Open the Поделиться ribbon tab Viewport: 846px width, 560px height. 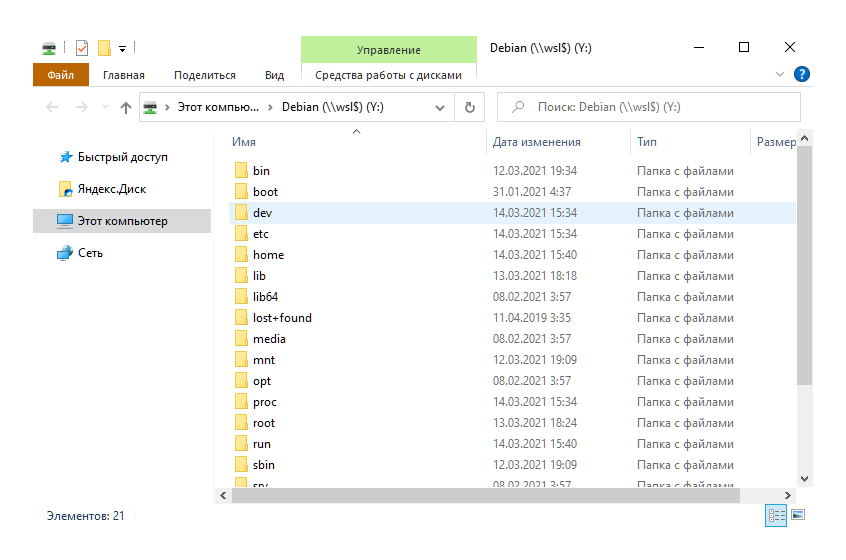point(204,75)
